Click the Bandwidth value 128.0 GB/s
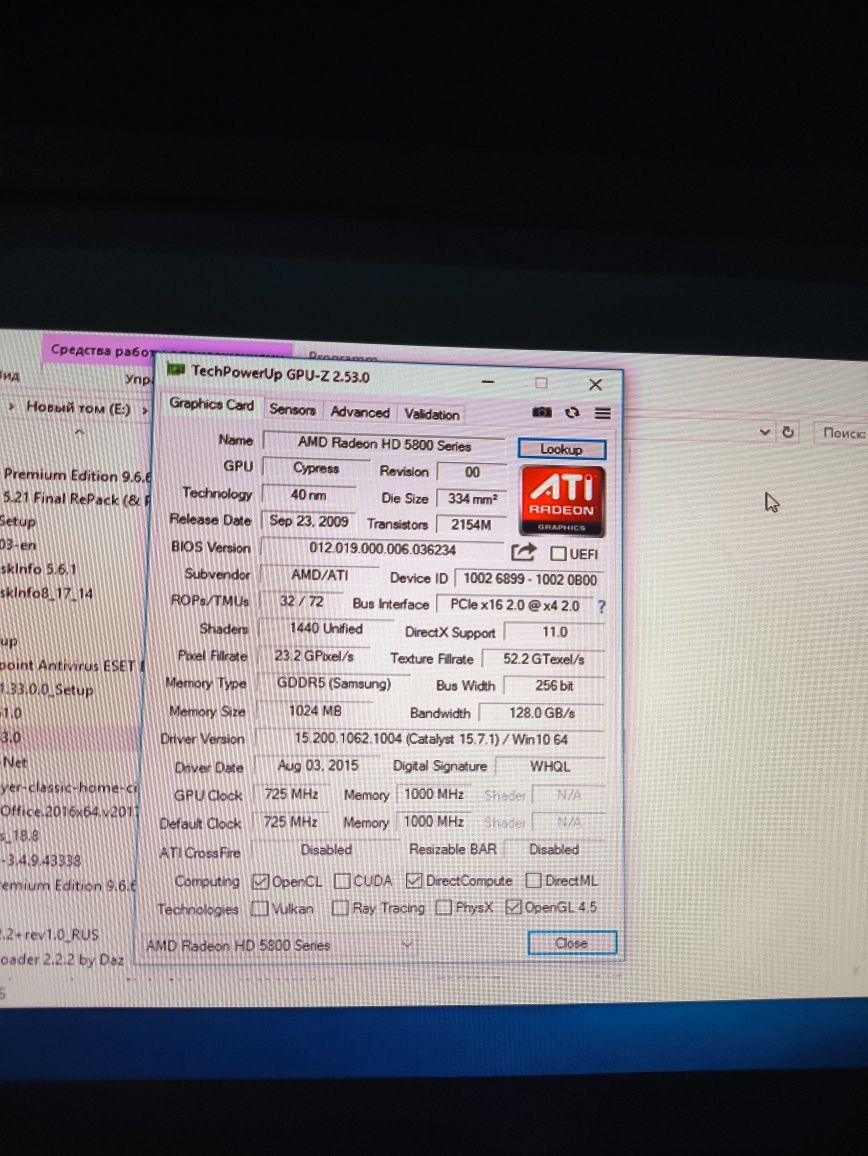 542,713
